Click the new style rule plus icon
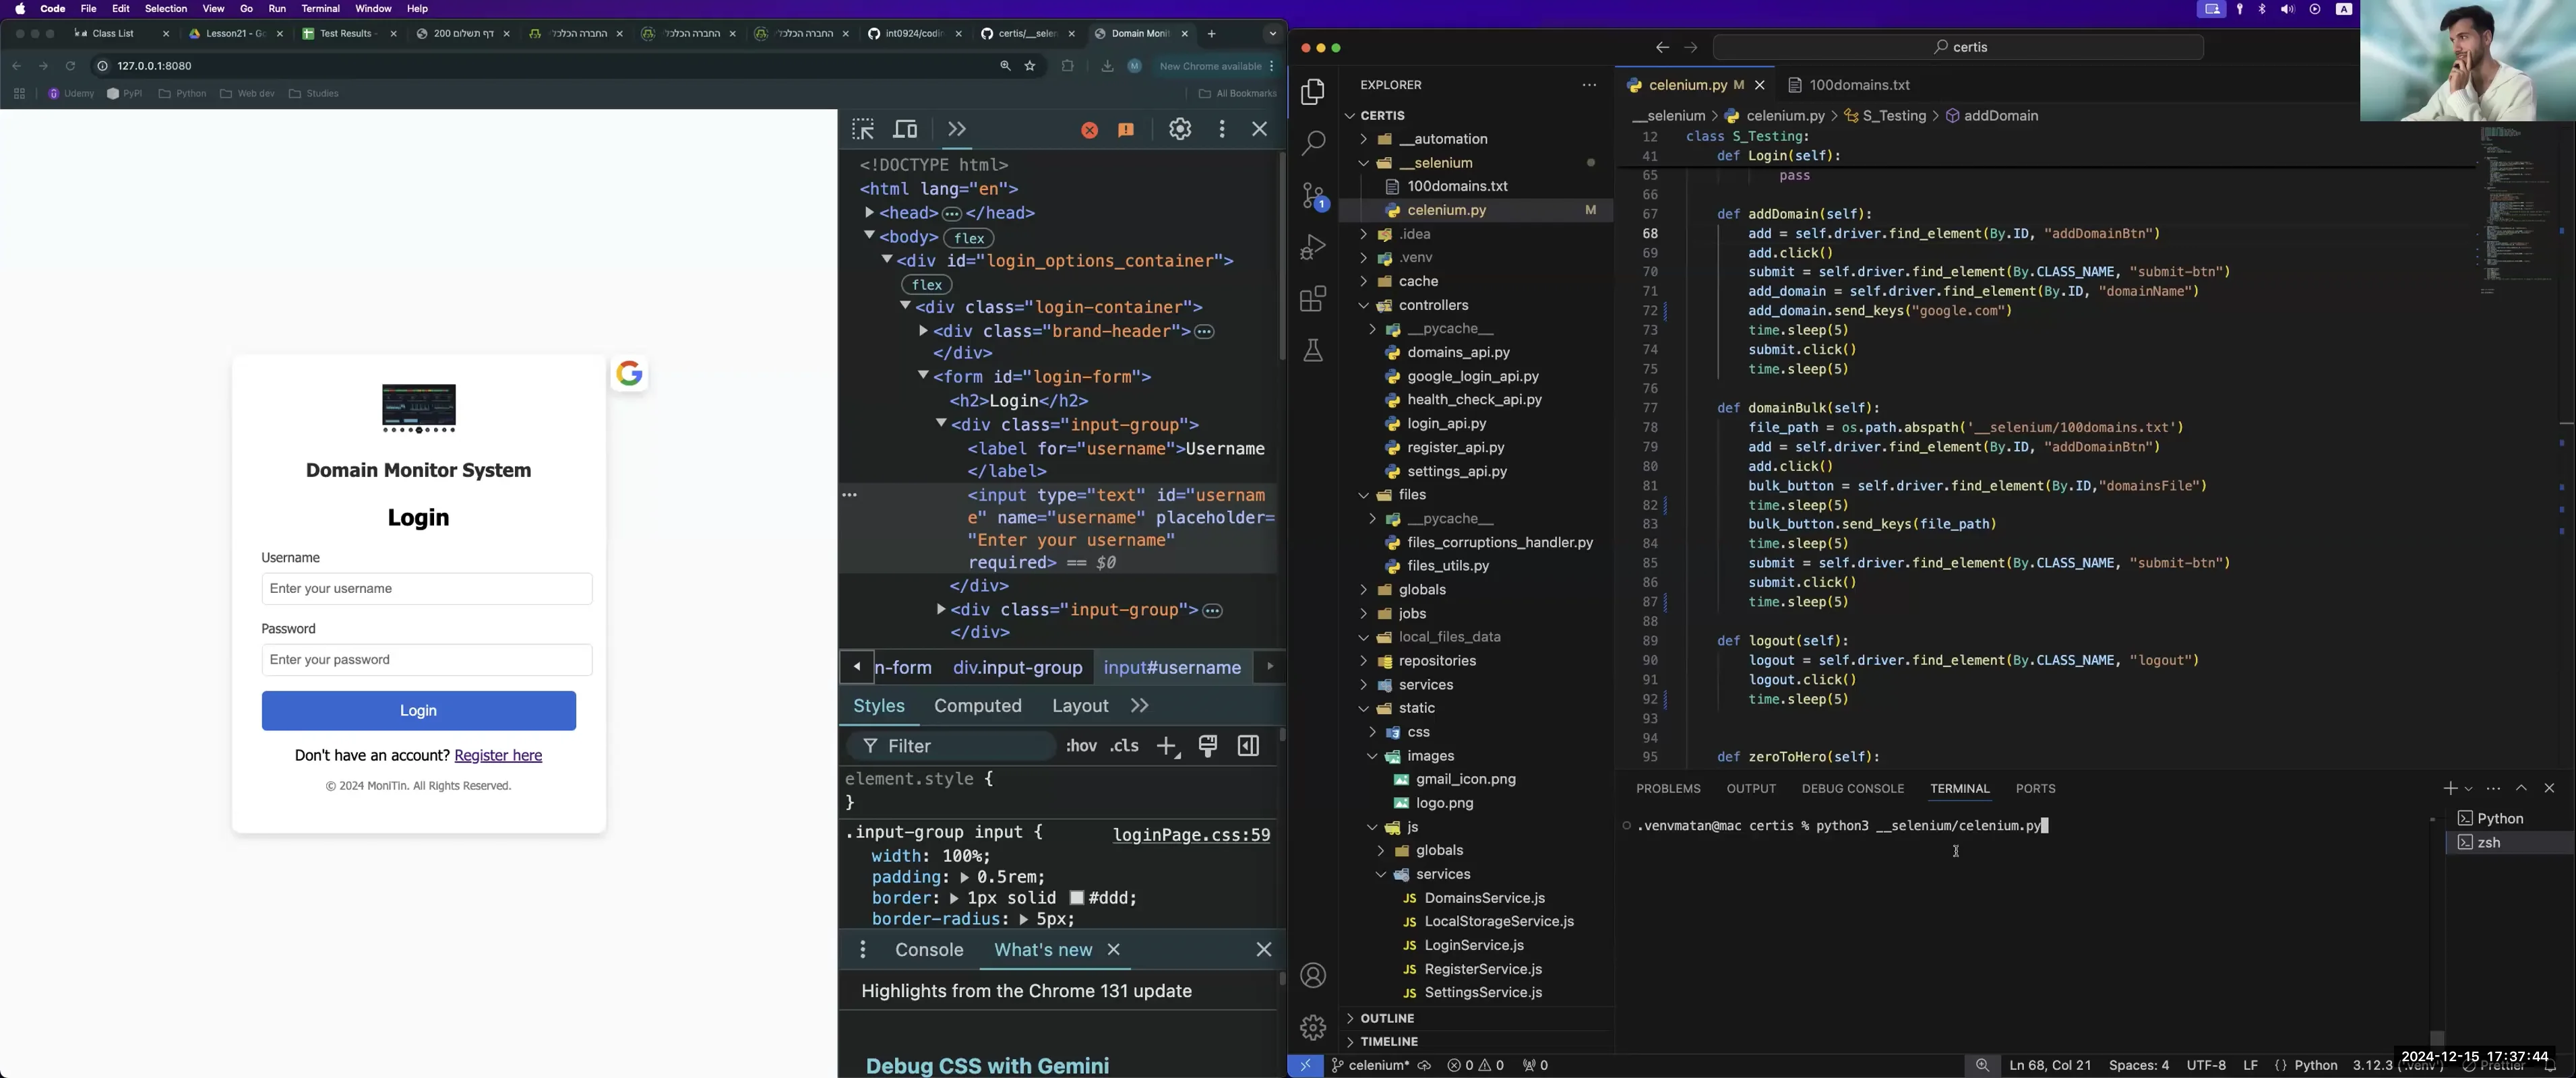 click(x=1167, y=746)
